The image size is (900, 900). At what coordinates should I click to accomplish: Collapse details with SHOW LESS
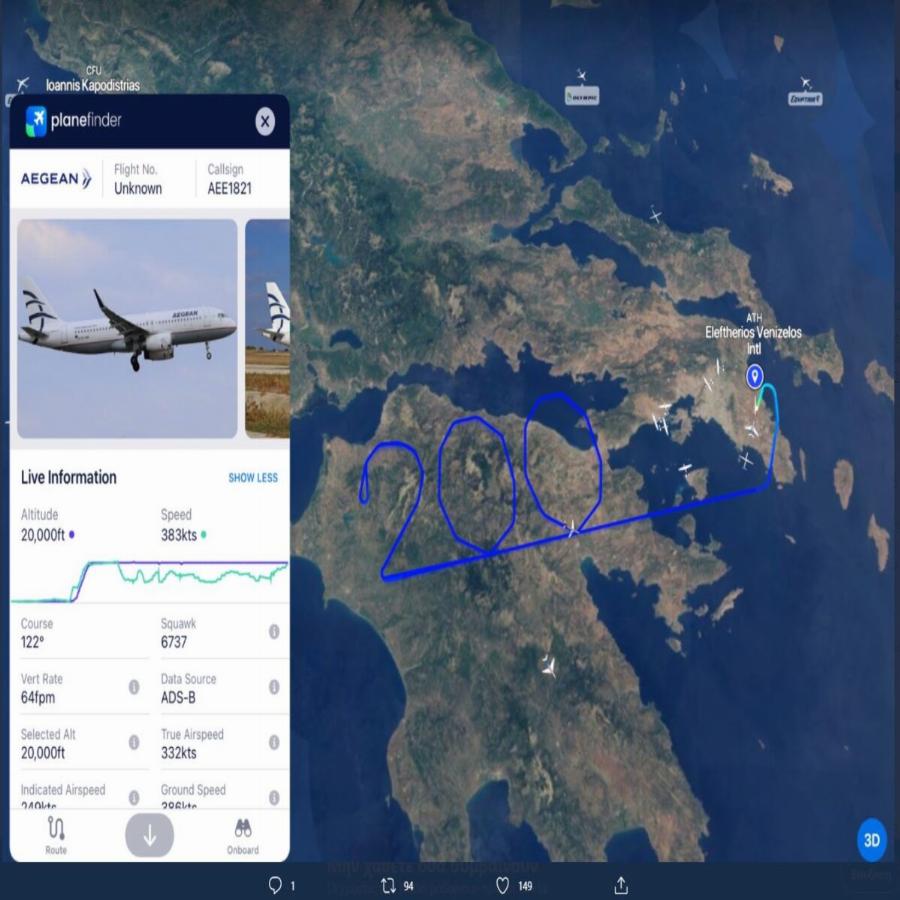tap(253, 478)
